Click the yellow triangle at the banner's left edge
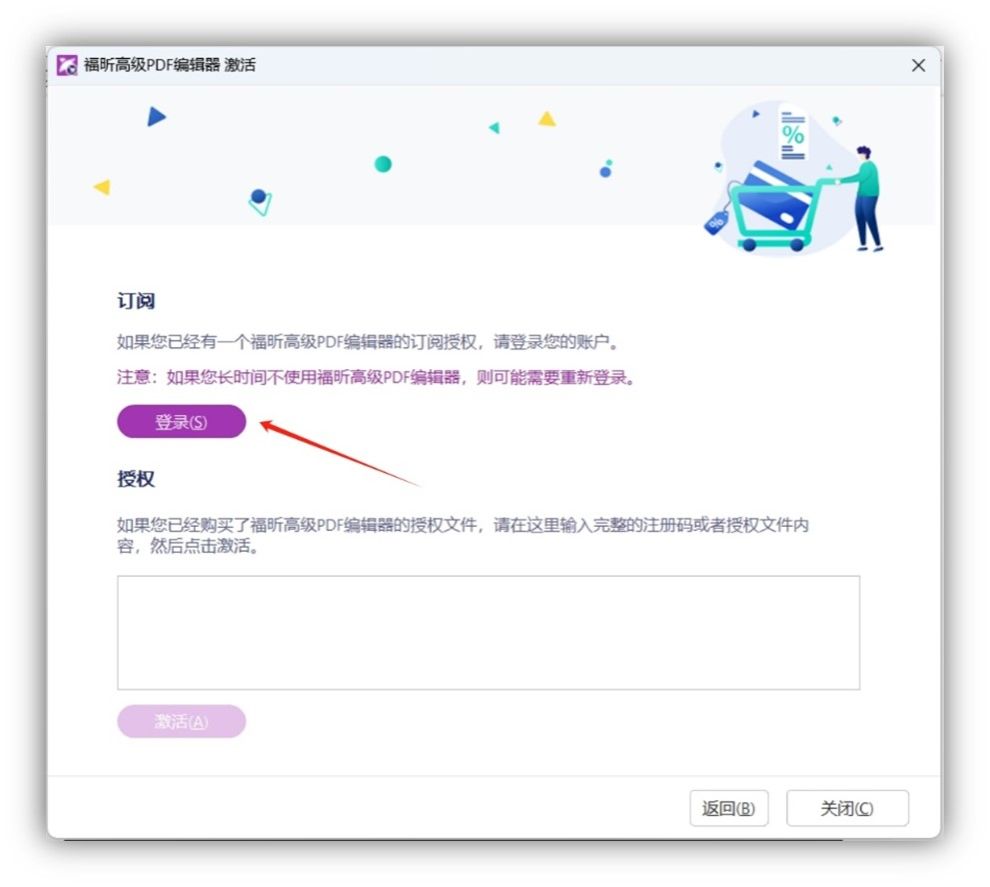The height and width of the screenshot is (887, 990). pos(102,187)
